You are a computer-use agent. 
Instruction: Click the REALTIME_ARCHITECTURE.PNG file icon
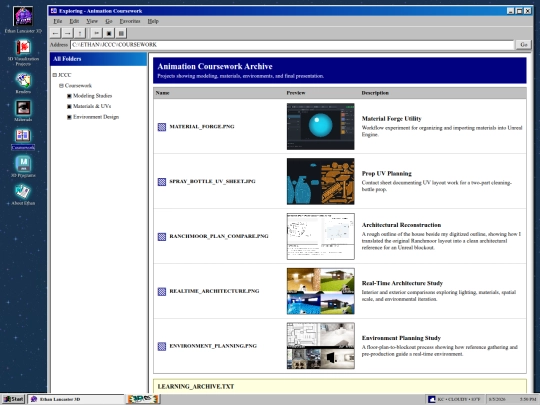coord(162,291)
